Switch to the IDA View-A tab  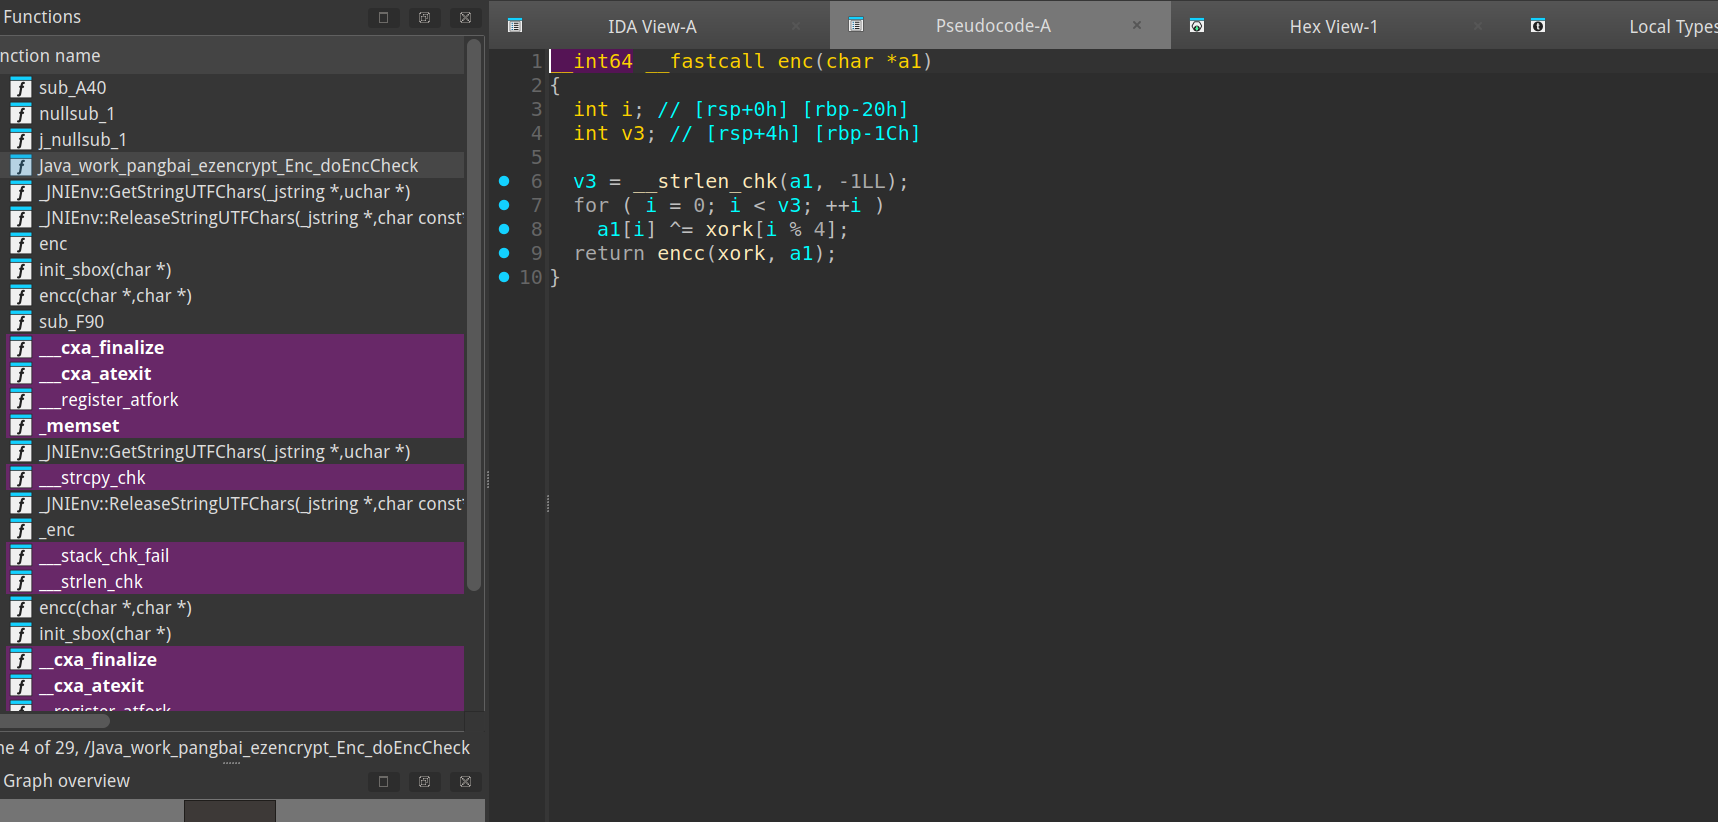tap(652, 27)
